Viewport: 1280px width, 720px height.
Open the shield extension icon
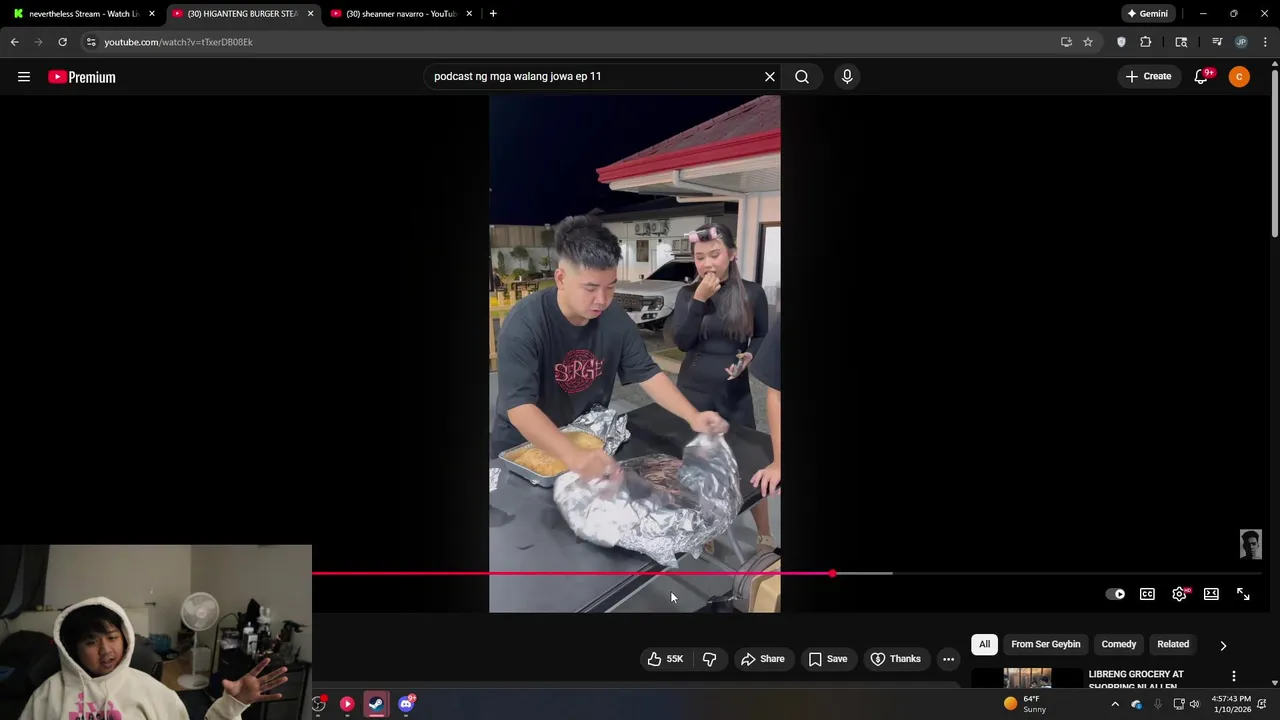coord(1121,42)
